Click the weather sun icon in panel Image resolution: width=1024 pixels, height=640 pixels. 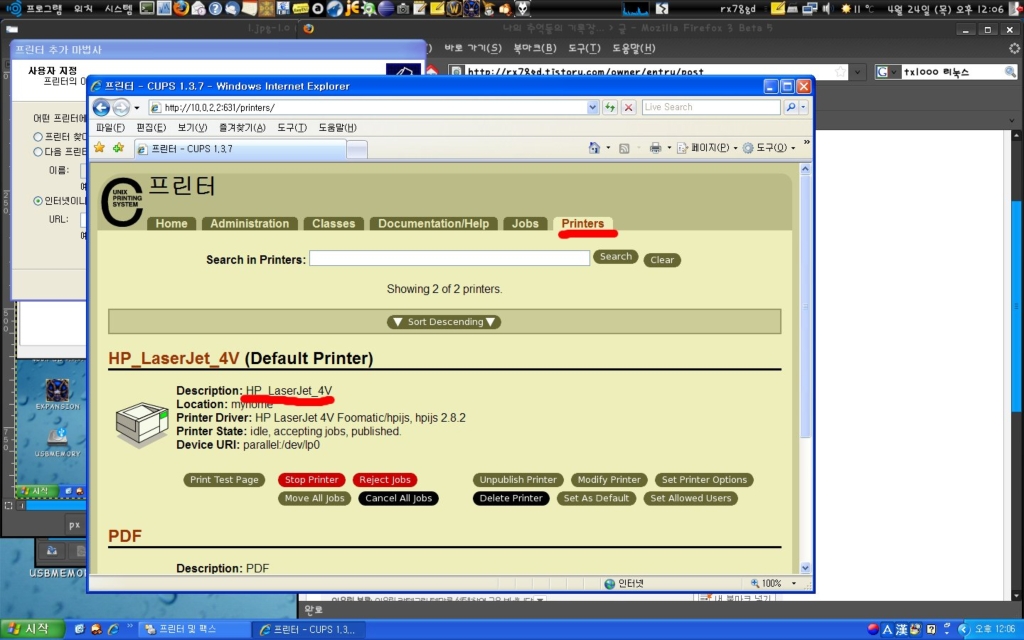[x=846, y=8]
